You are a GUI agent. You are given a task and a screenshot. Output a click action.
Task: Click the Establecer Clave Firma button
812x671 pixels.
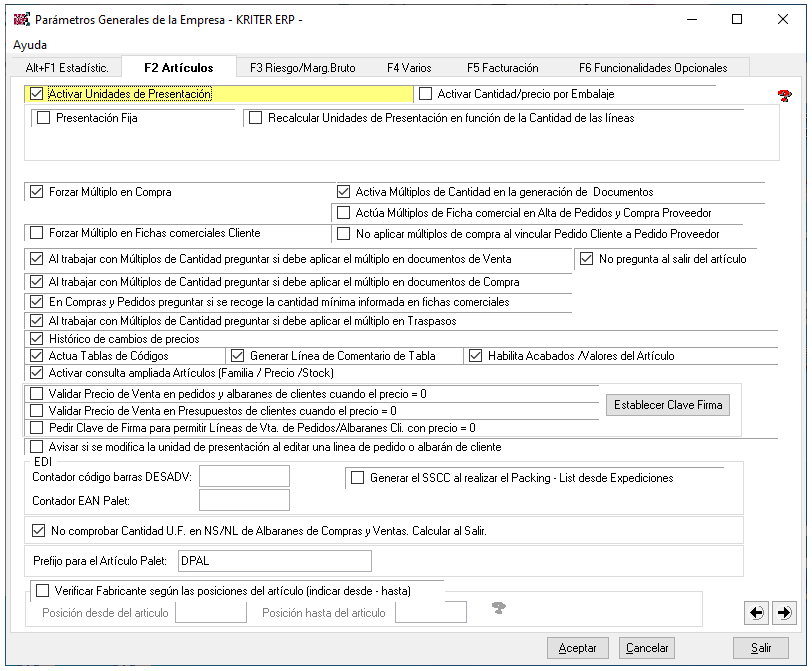[668, 405]
